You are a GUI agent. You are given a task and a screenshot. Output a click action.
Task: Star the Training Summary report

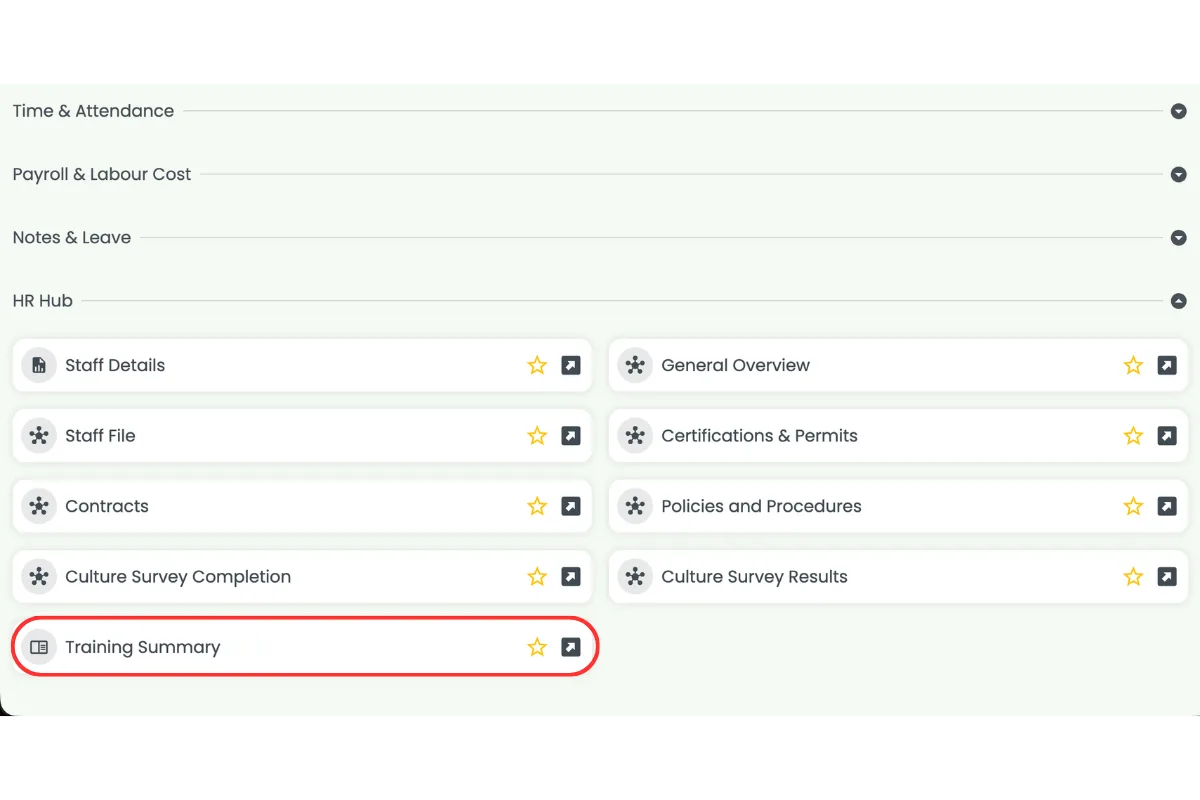tap(537, 647)
